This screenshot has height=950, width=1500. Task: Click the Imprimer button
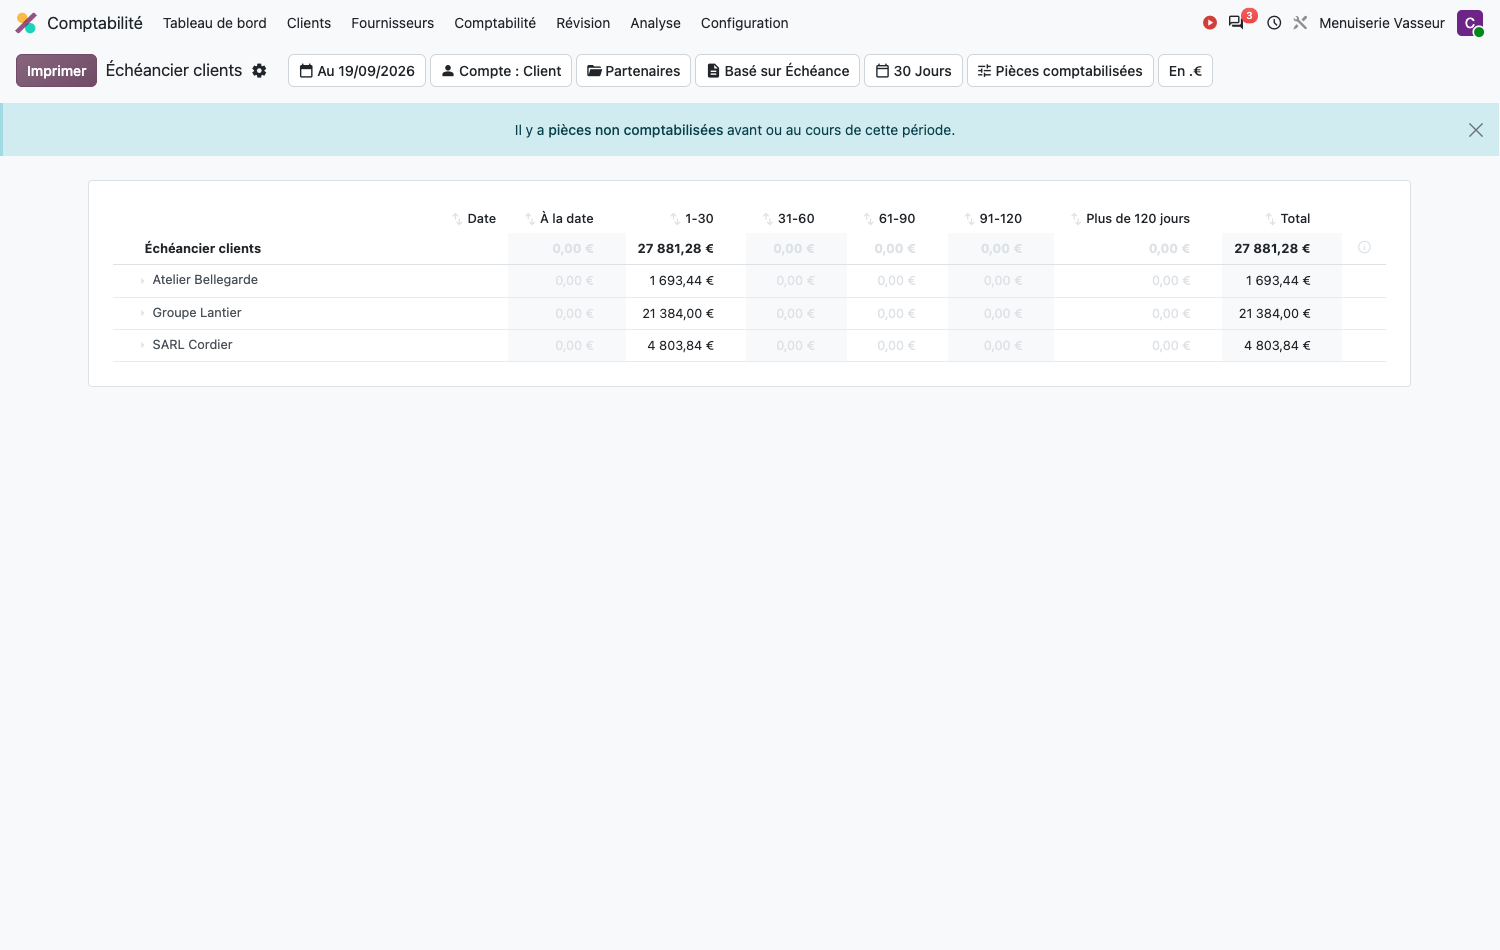pyautogui.click(x=56, y=71)
